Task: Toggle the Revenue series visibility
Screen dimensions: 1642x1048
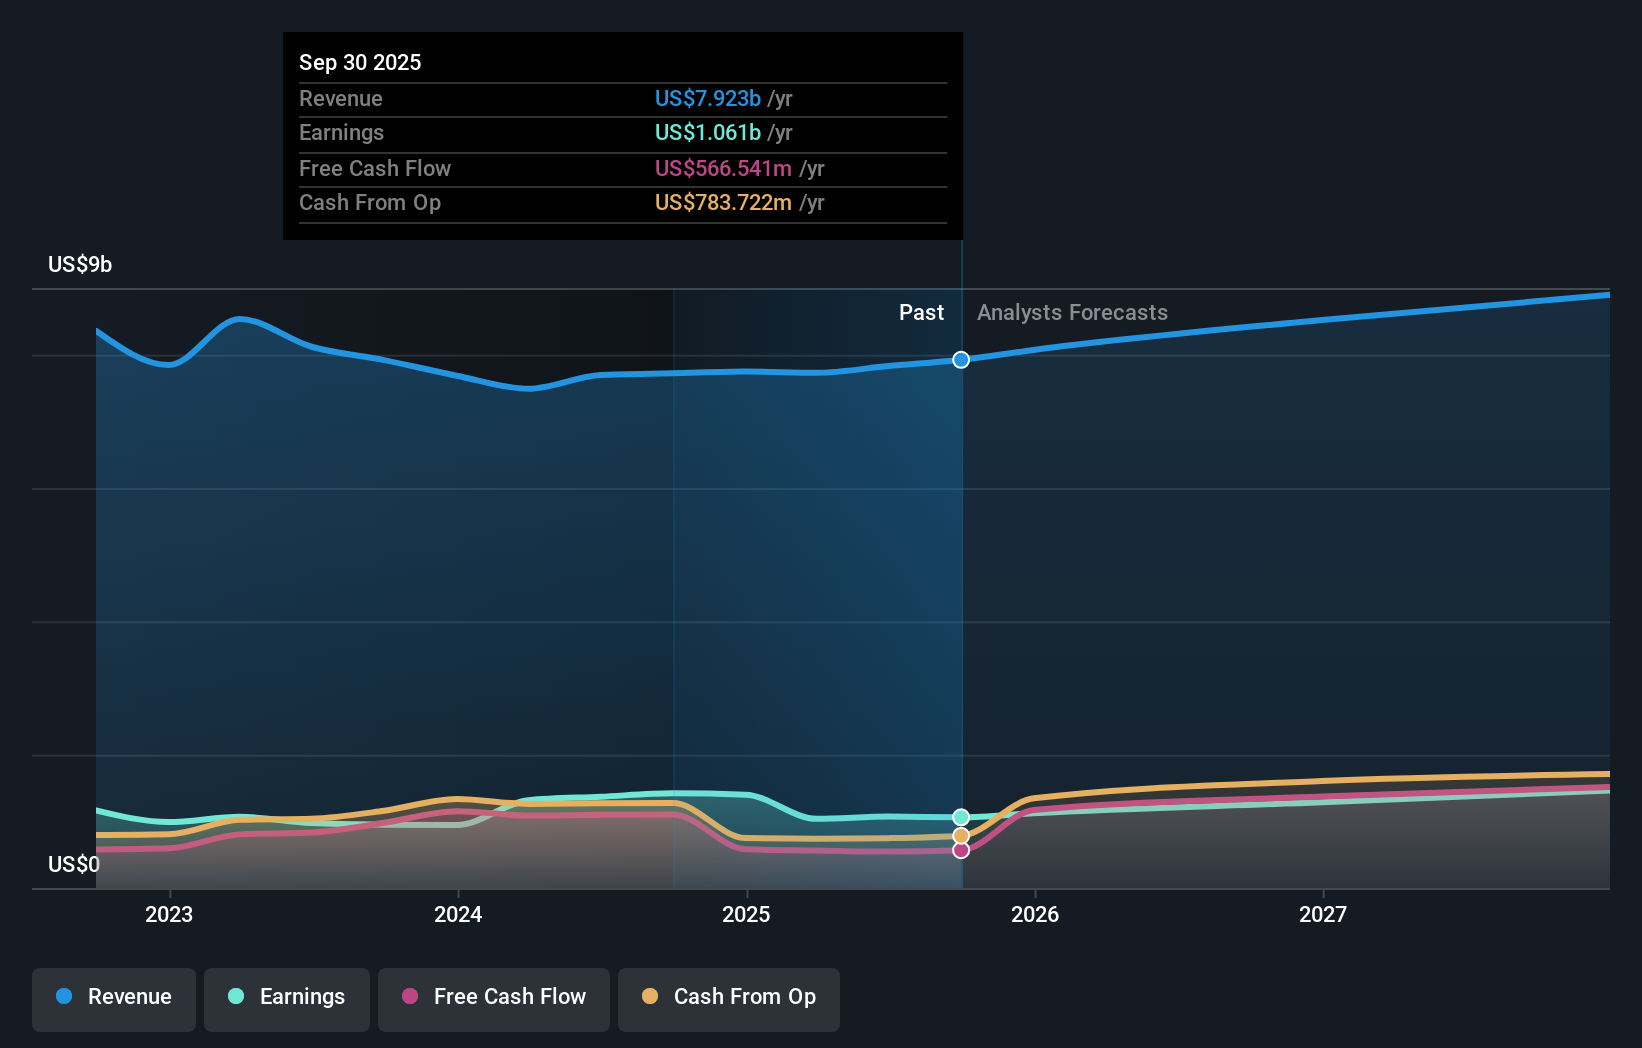Action: tap(113, 997)
